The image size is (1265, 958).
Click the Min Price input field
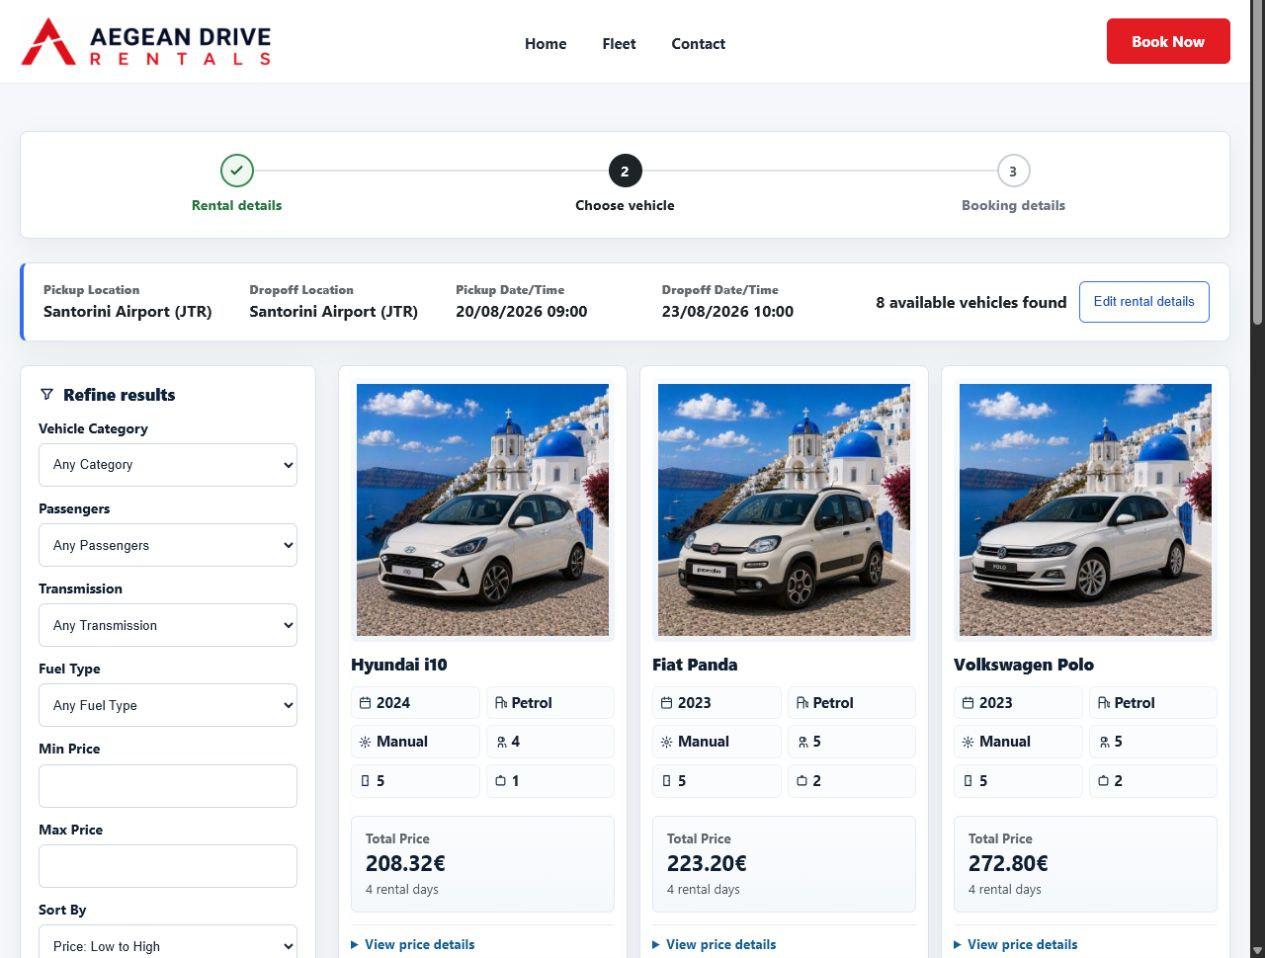pyautogui.click(x=168, y=786)
